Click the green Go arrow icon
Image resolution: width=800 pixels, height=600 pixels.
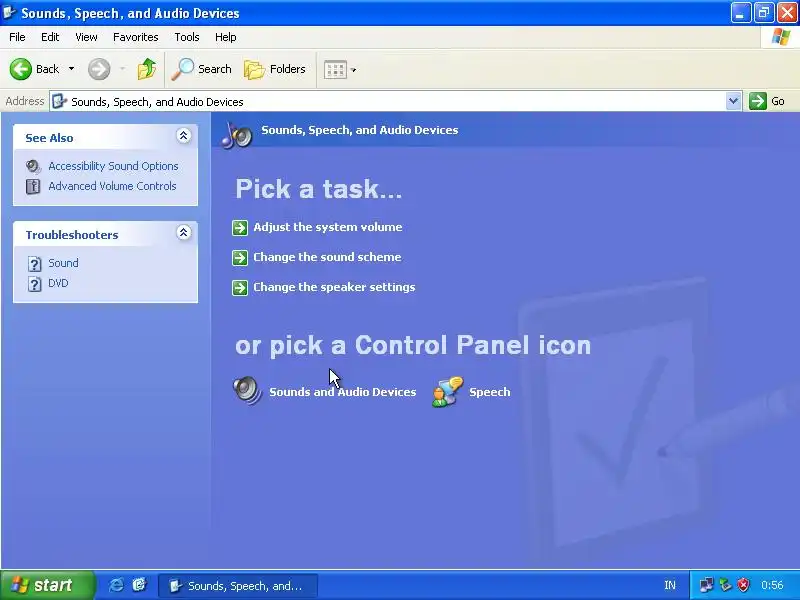[x=758, y=101]
